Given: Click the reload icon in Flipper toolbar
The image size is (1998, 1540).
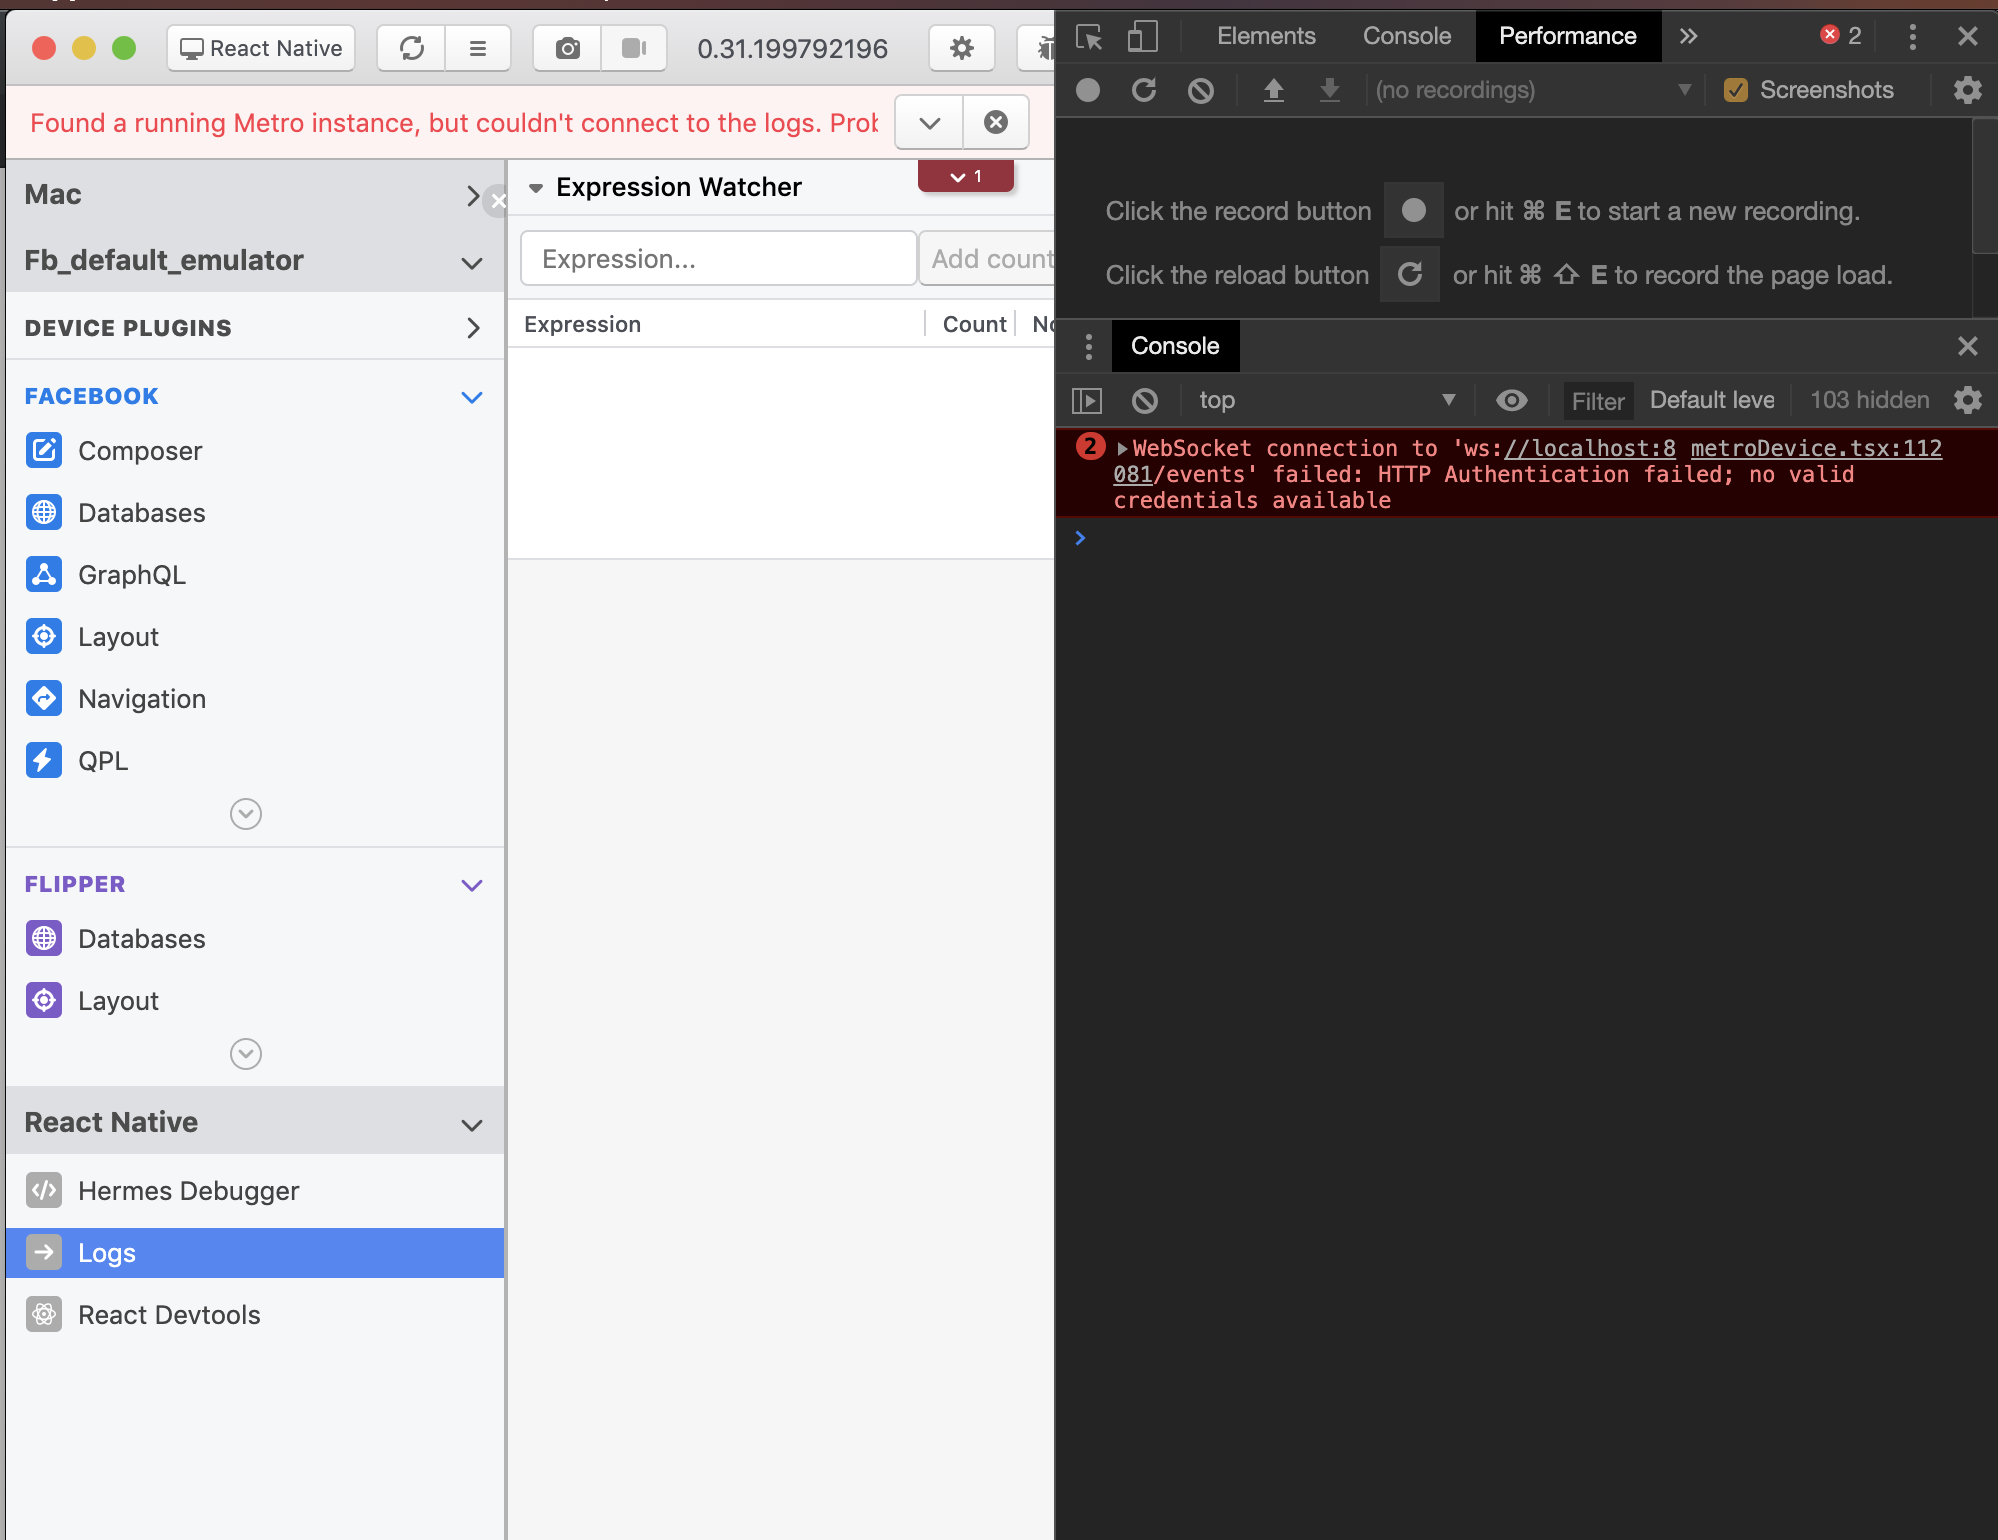Looking at the screenshot, I should coord(411,48).
